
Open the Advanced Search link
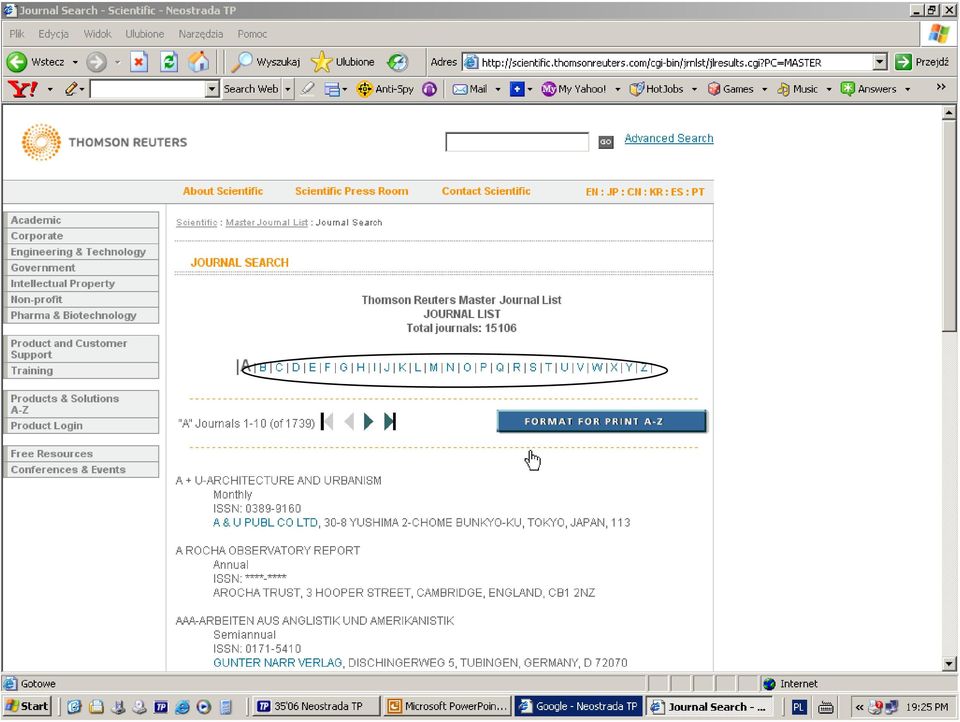pyautogui.click(x=669, y=138)
